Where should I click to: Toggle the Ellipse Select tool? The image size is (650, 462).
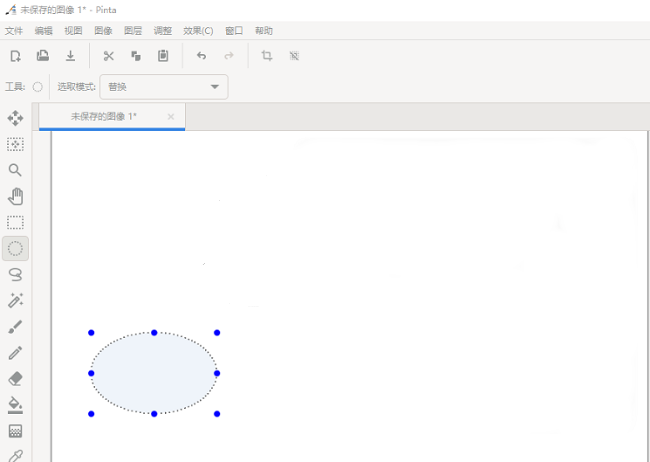pyautogui.click(x=15, y=248)
